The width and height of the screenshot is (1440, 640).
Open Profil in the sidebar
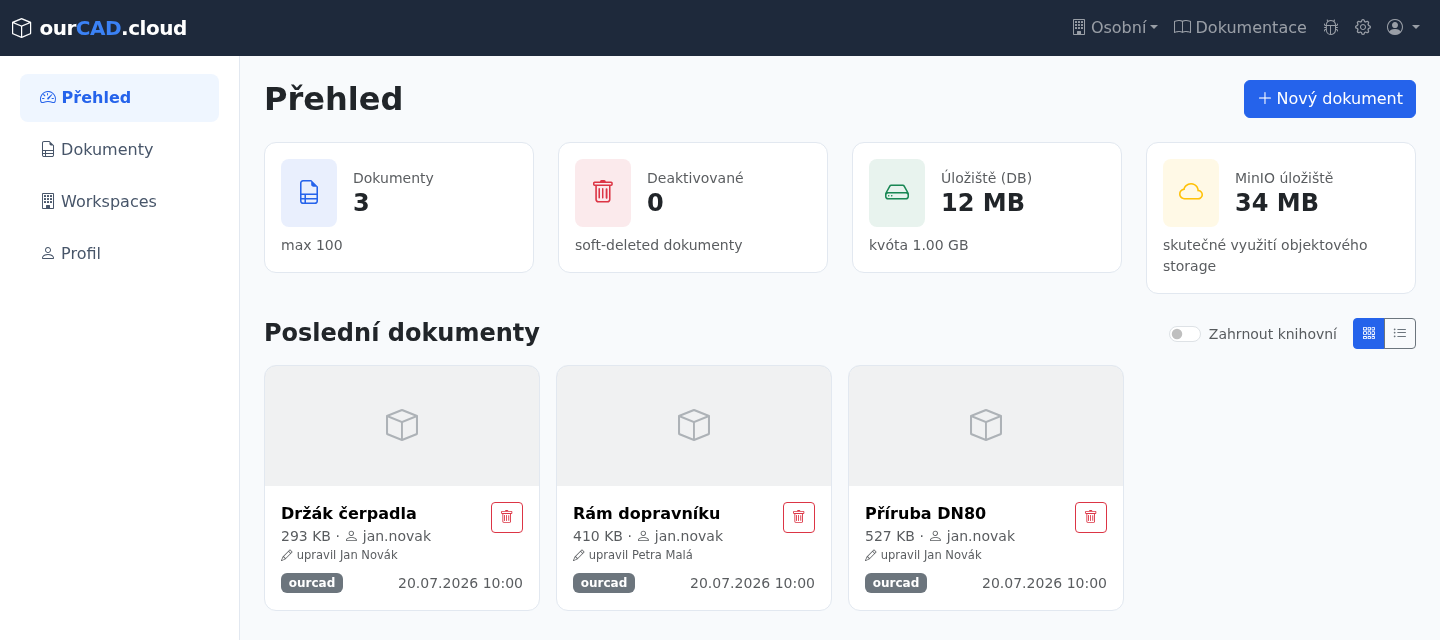[x=119, y=254]
